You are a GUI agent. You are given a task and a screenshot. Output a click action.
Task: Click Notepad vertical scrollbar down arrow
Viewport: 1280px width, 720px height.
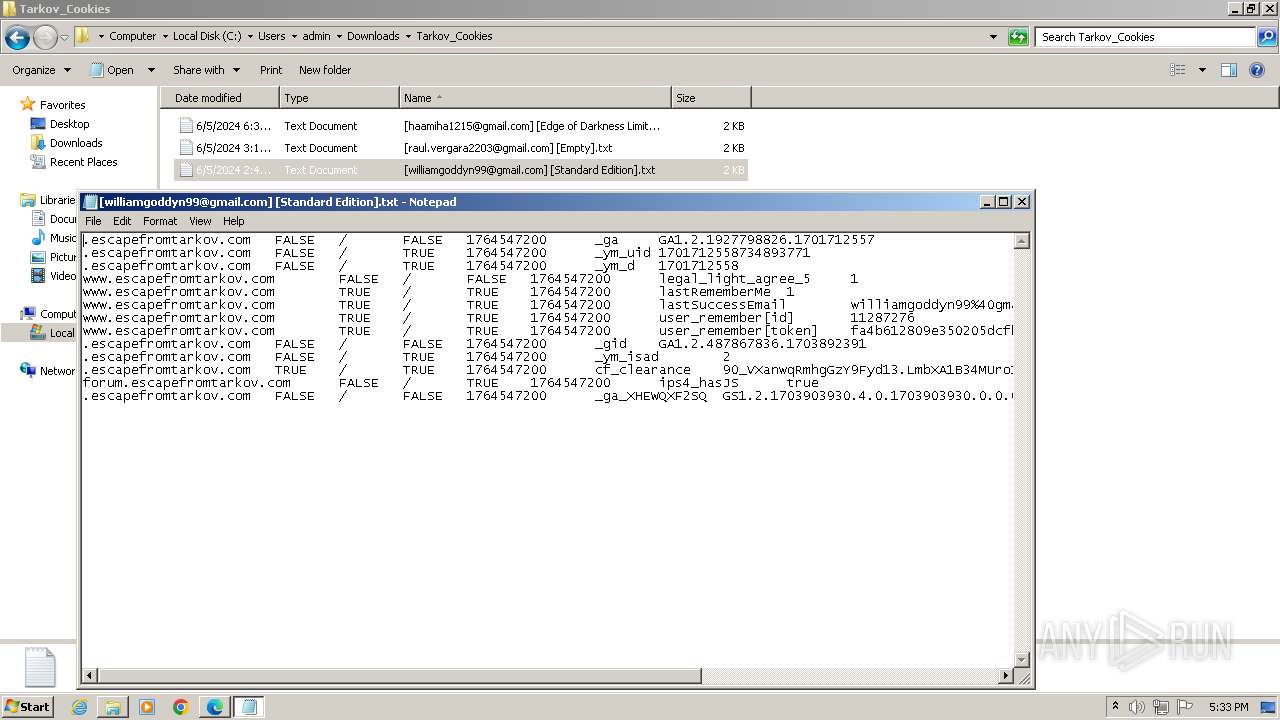click(x=1022, y=660)
